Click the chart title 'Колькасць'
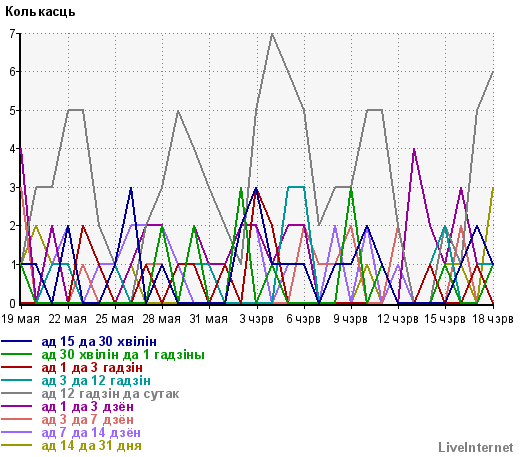520x457 pixels. (x=40, y=12)
